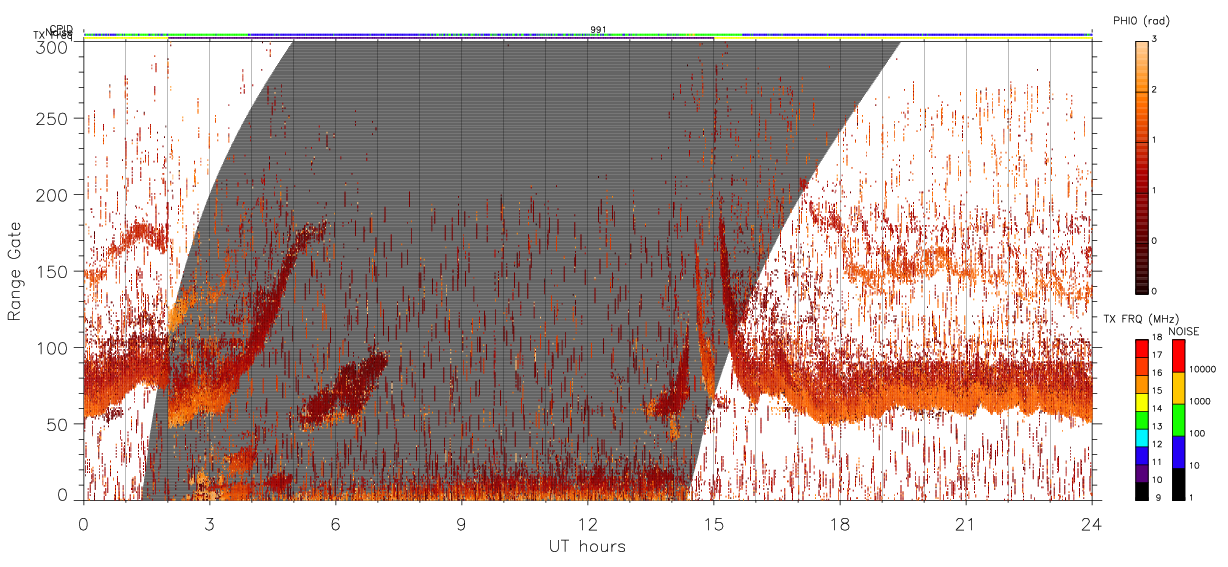1228x567 pixels.
Task: Click the red 17–18 MHz TX FRQ swatch
Action: click(1142, 349)
